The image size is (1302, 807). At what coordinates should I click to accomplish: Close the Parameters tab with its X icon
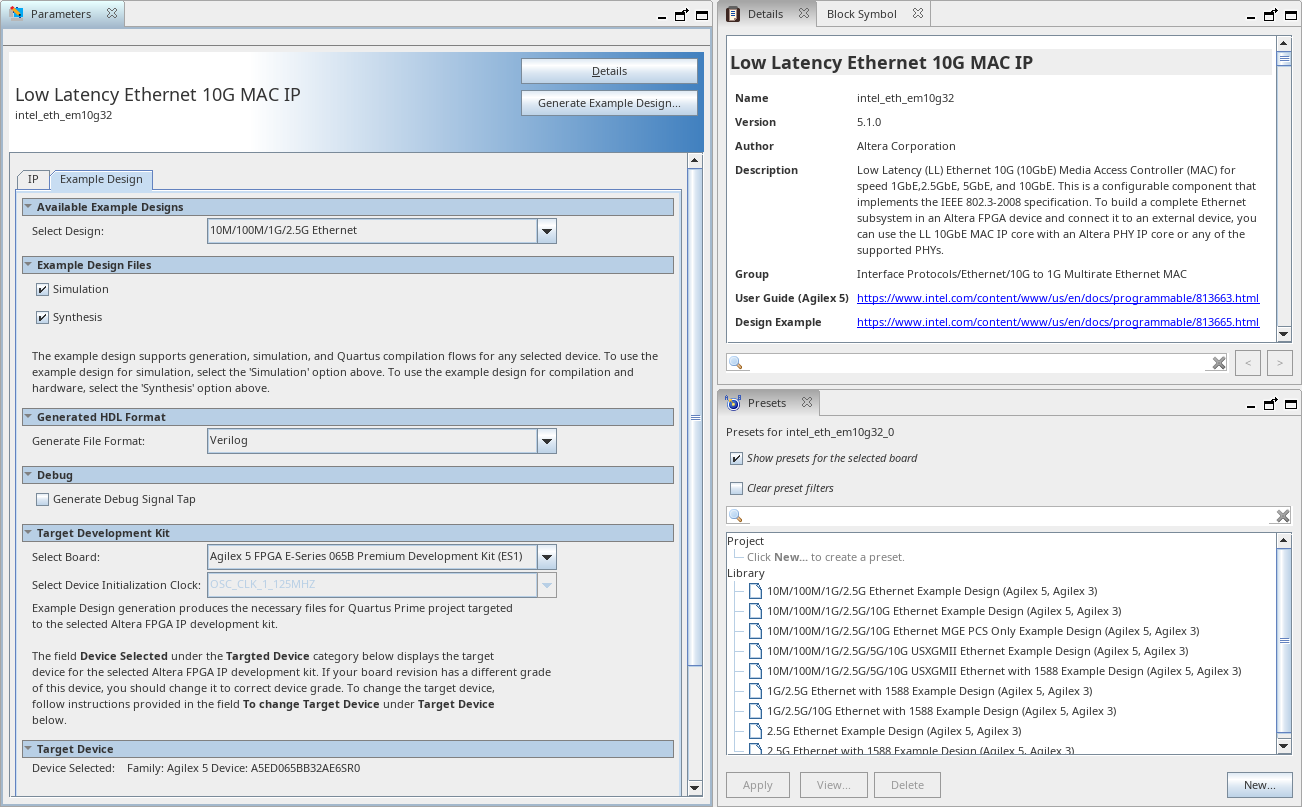coord(111,14)
